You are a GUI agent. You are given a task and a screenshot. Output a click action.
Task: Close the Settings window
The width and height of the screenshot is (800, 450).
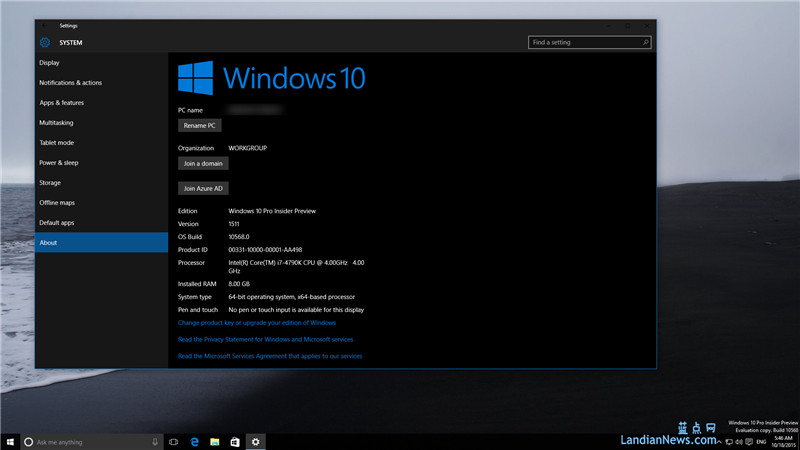[647, 26]
